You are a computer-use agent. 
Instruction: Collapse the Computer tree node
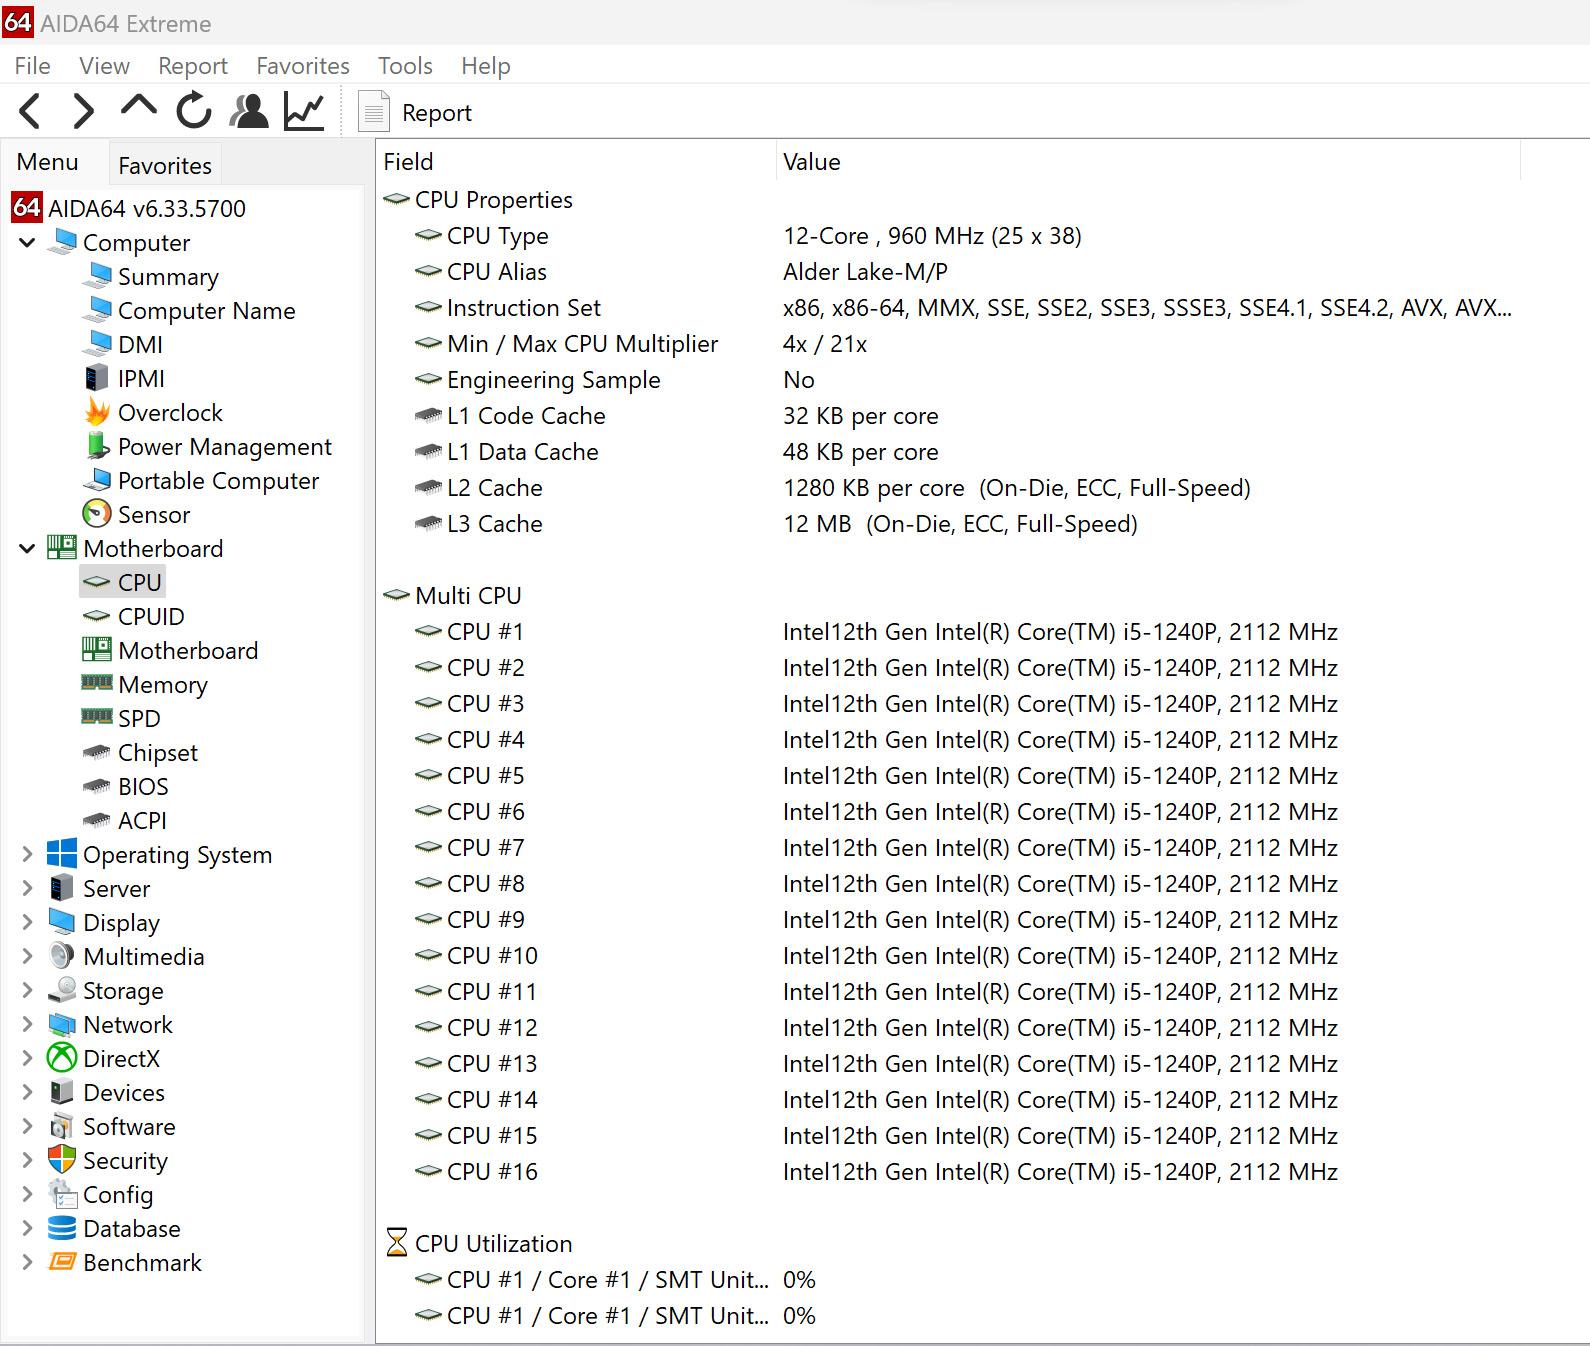[x=27, y=242]
